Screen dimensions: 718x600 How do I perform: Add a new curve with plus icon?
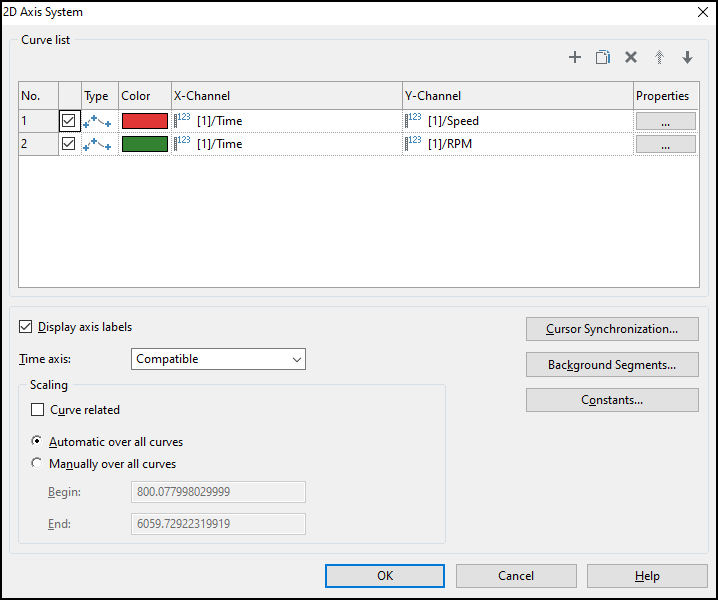pyautogui.click(x=574, y=58)
